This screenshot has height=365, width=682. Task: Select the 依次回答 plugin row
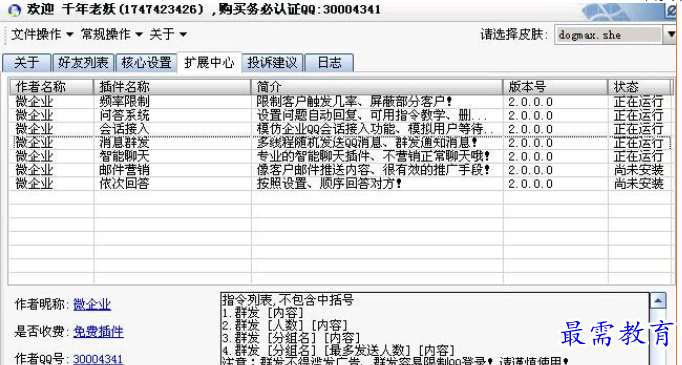click(341, 184)
